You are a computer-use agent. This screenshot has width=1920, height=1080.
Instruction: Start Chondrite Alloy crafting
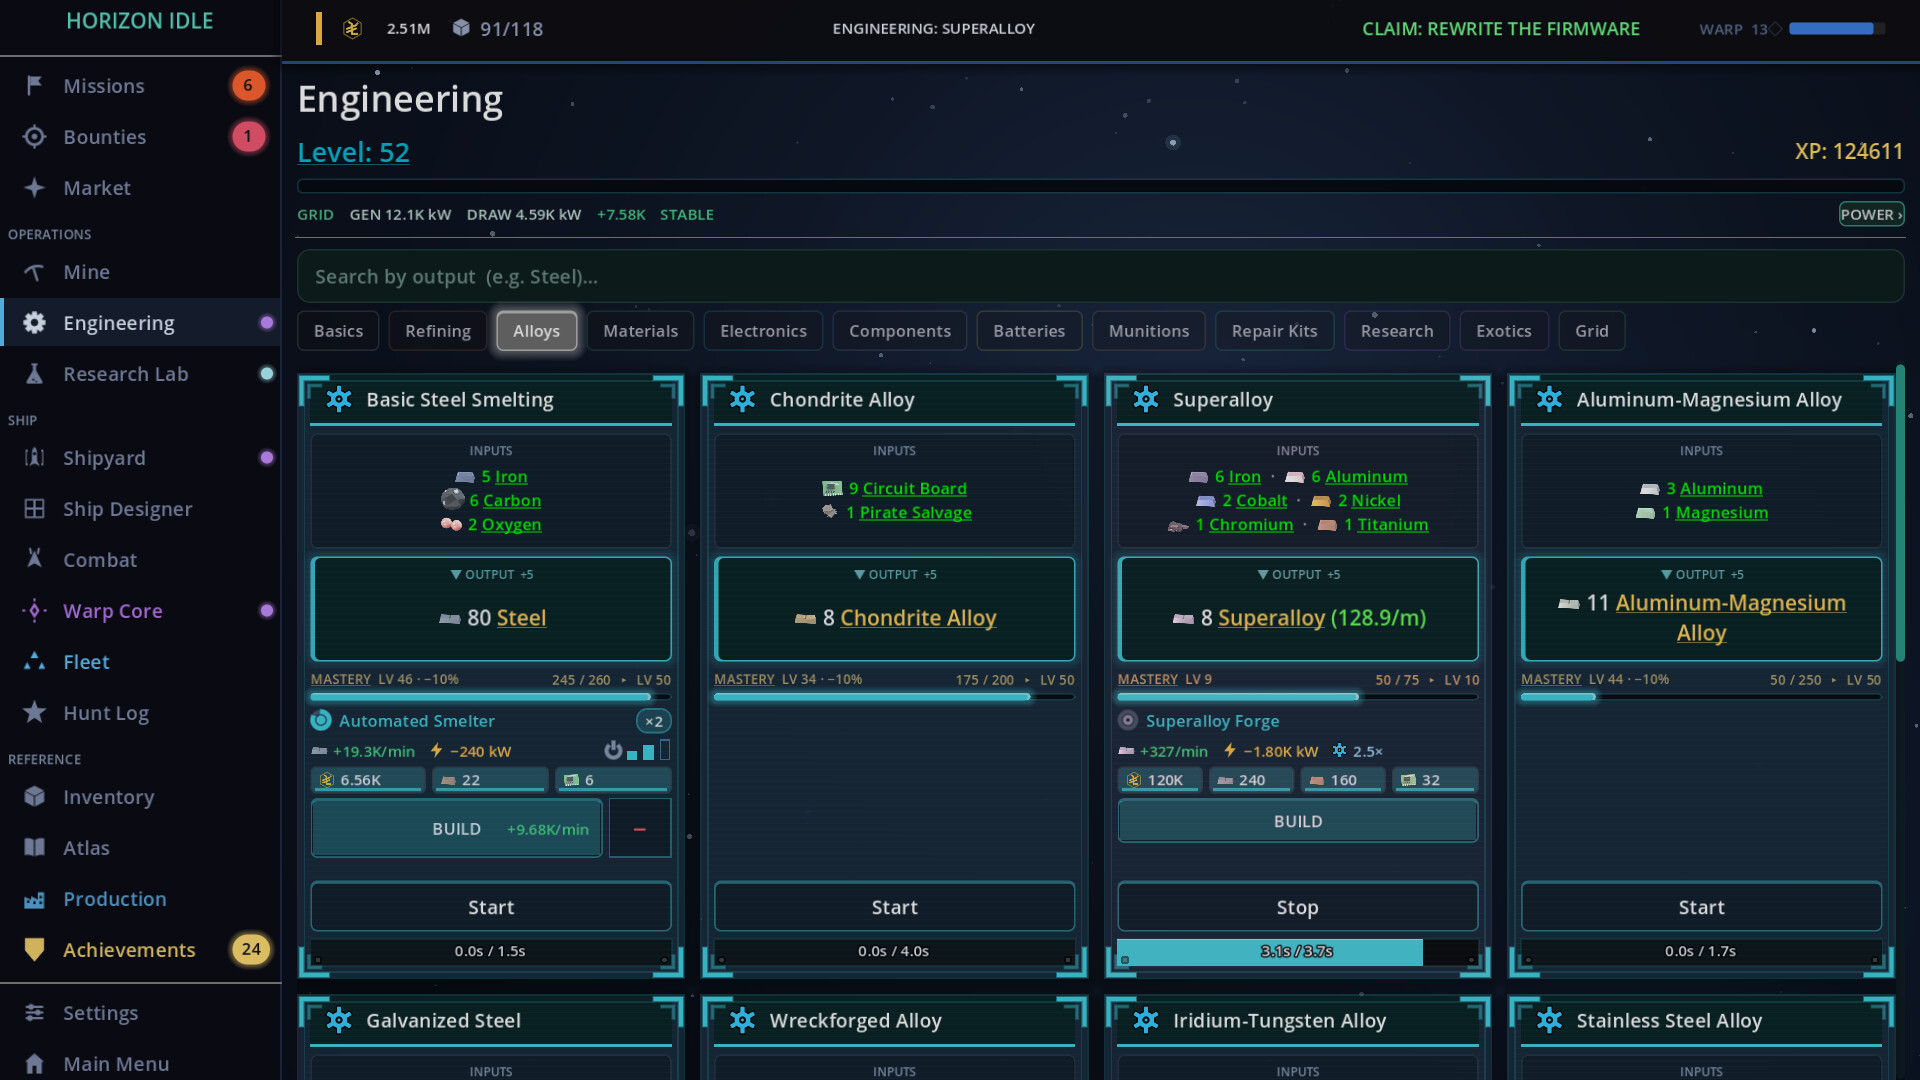895,907
